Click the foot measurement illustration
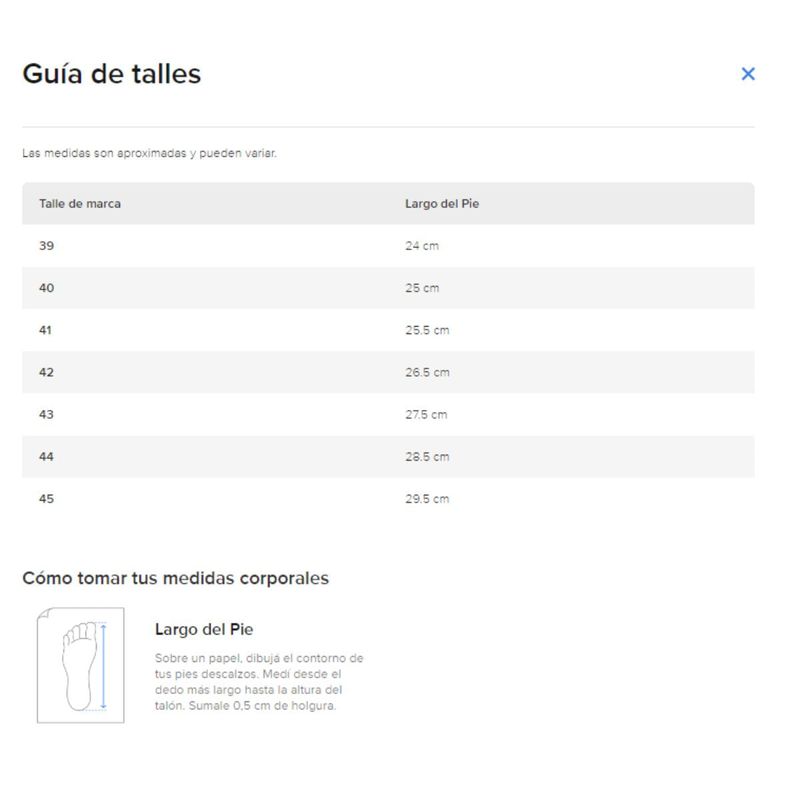Image resolution: width=800 pixels, height=800 pixels. click(x=81, y=665)
